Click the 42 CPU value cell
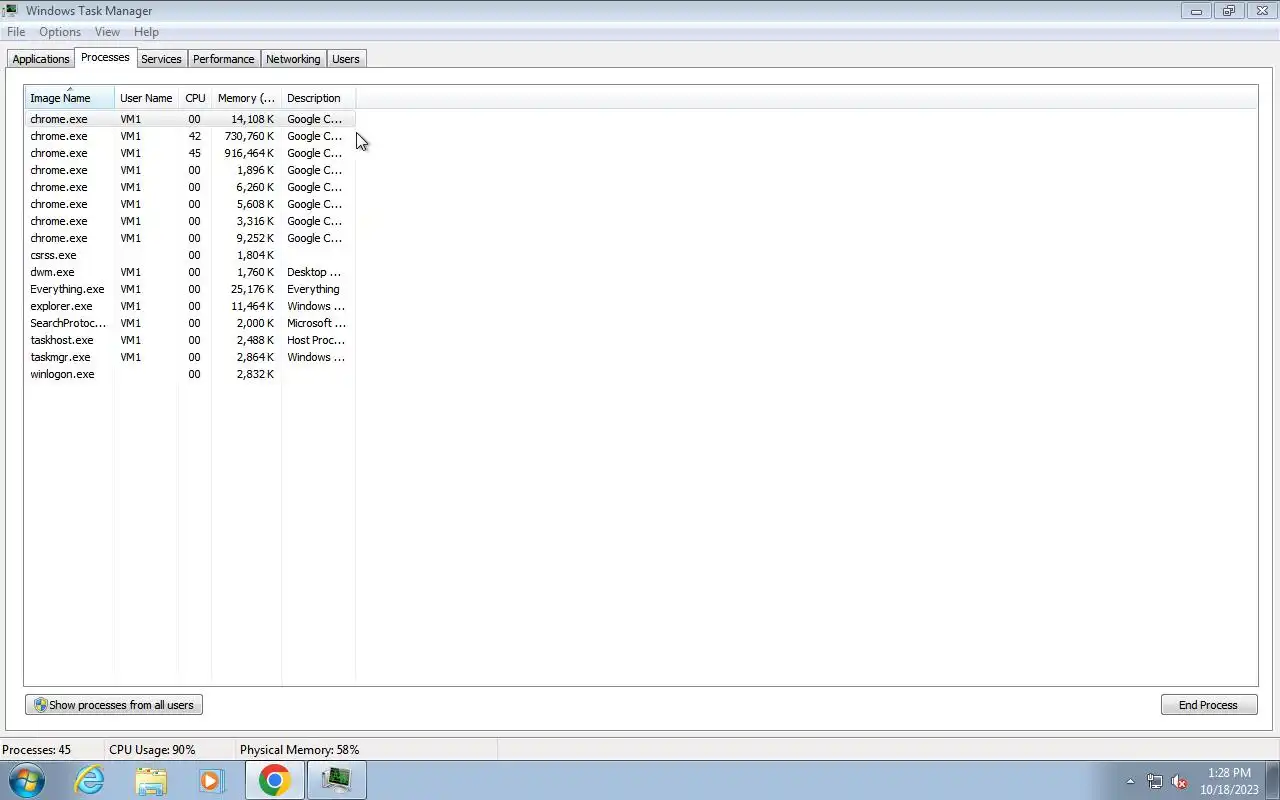The image size is (1280, 800). tap(194, 136)
